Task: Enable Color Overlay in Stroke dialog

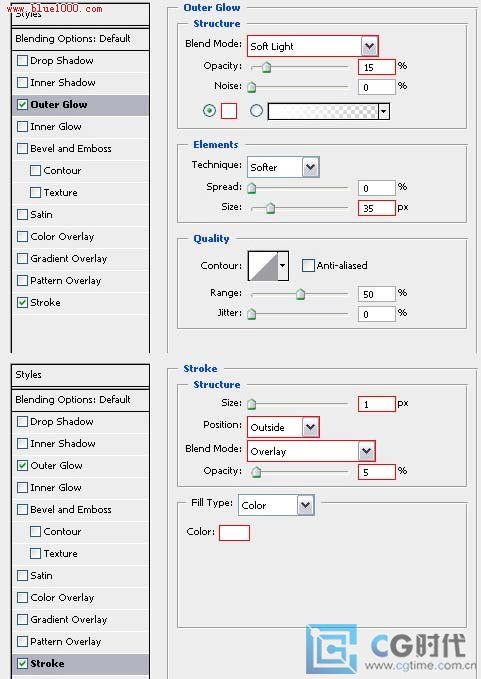Action: [x=22, y=598]
